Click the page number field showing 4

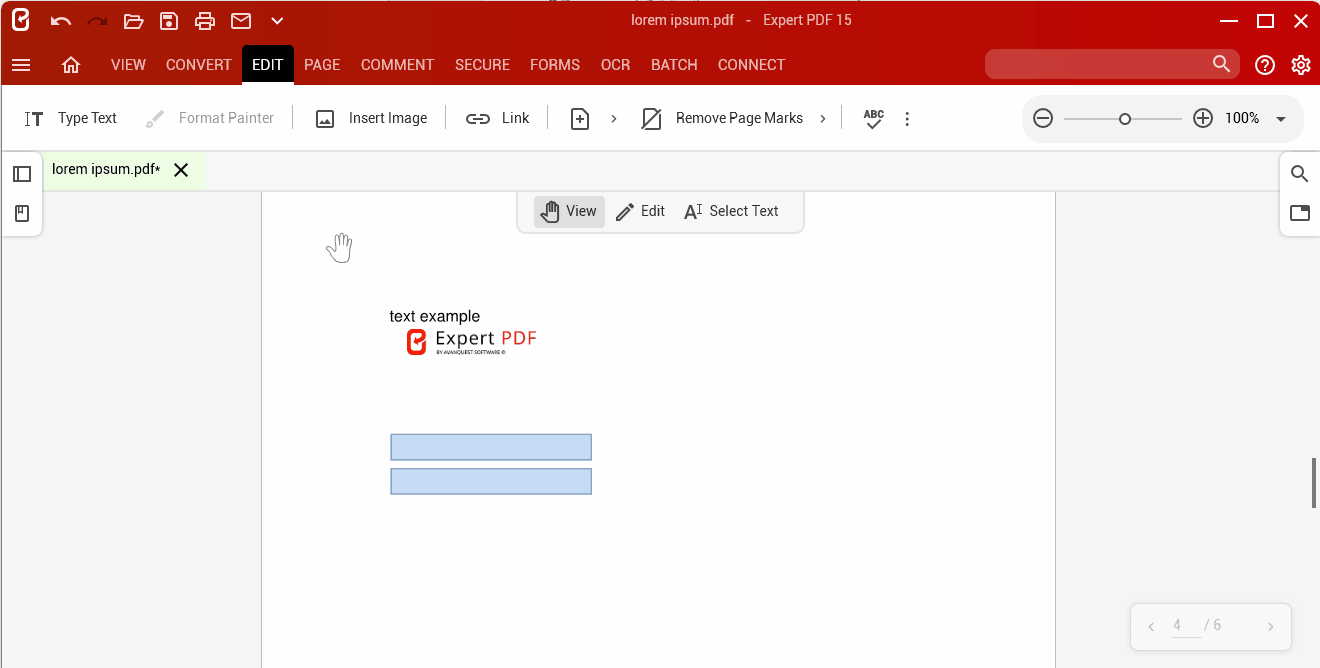coord(1186,626)
